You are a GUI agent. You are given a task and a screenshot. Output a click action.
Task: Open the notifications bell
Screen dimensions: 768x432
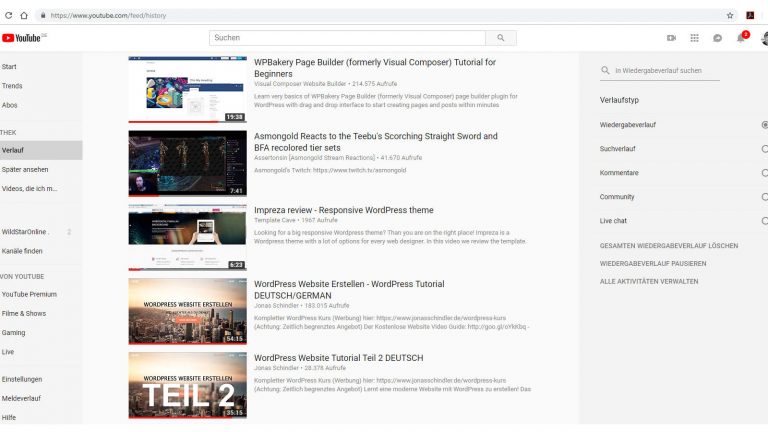(x=741, y=38)
